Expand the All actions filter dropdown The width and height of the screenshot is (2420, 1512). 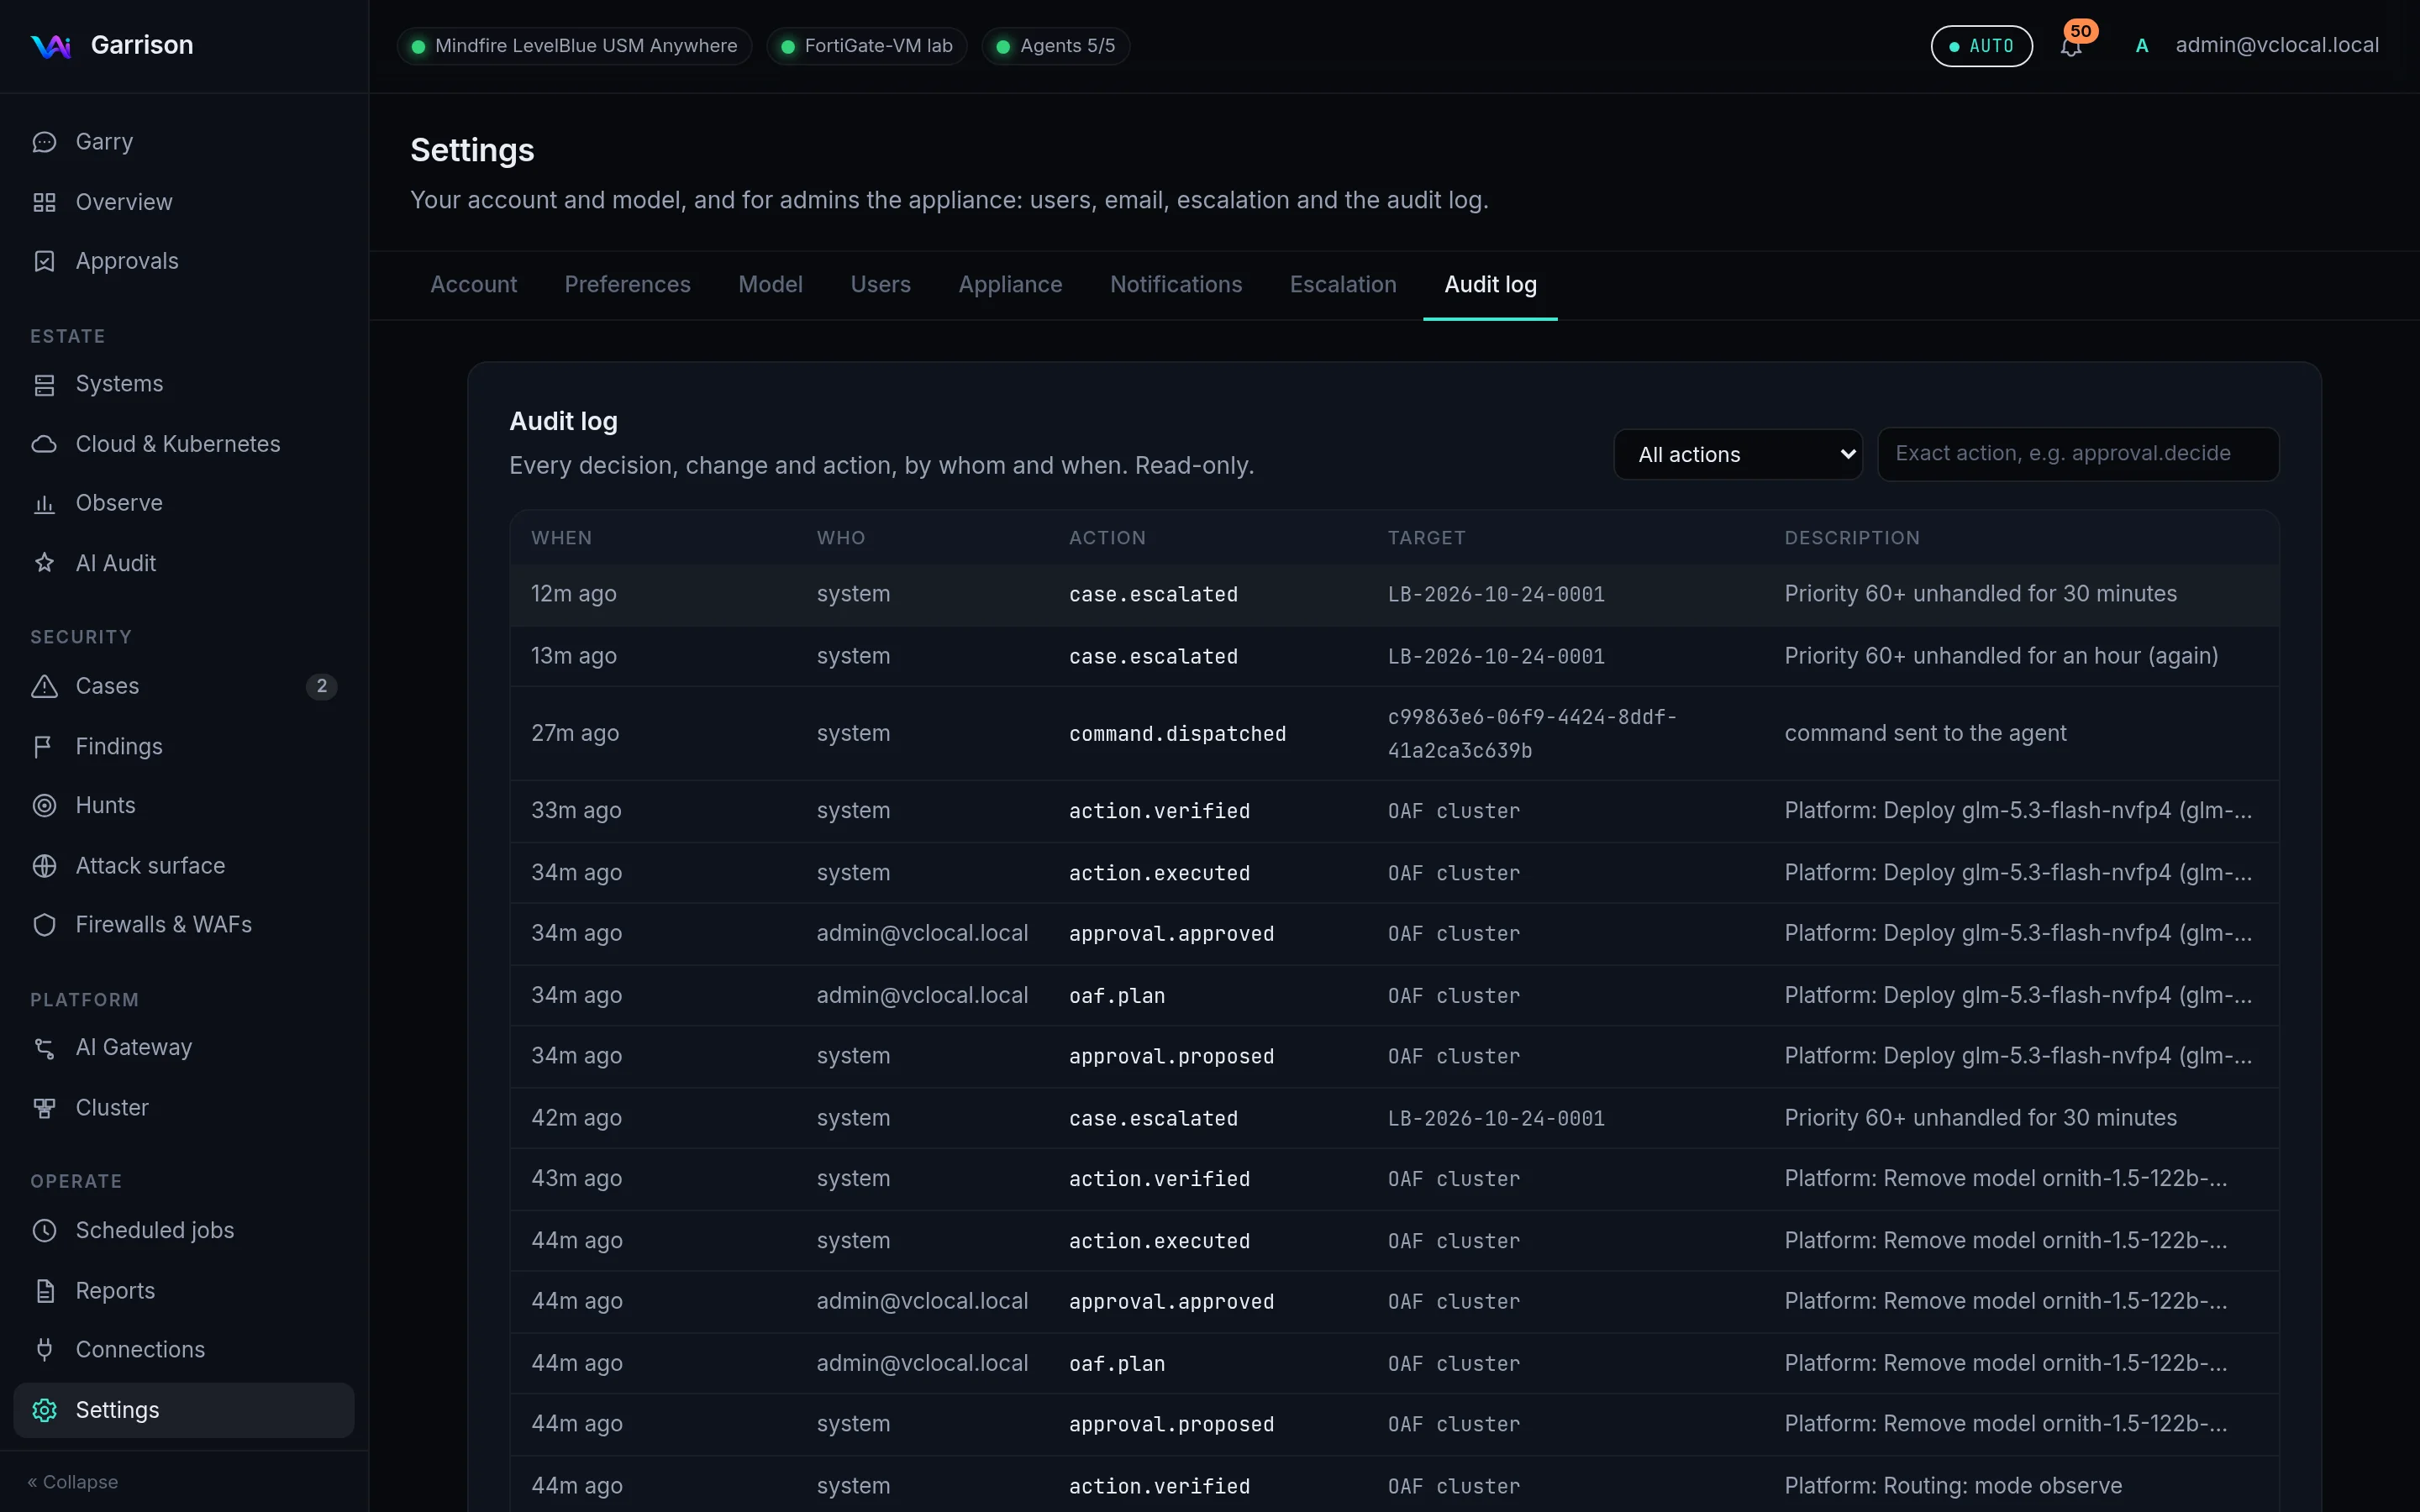(x=1738, y=454)
